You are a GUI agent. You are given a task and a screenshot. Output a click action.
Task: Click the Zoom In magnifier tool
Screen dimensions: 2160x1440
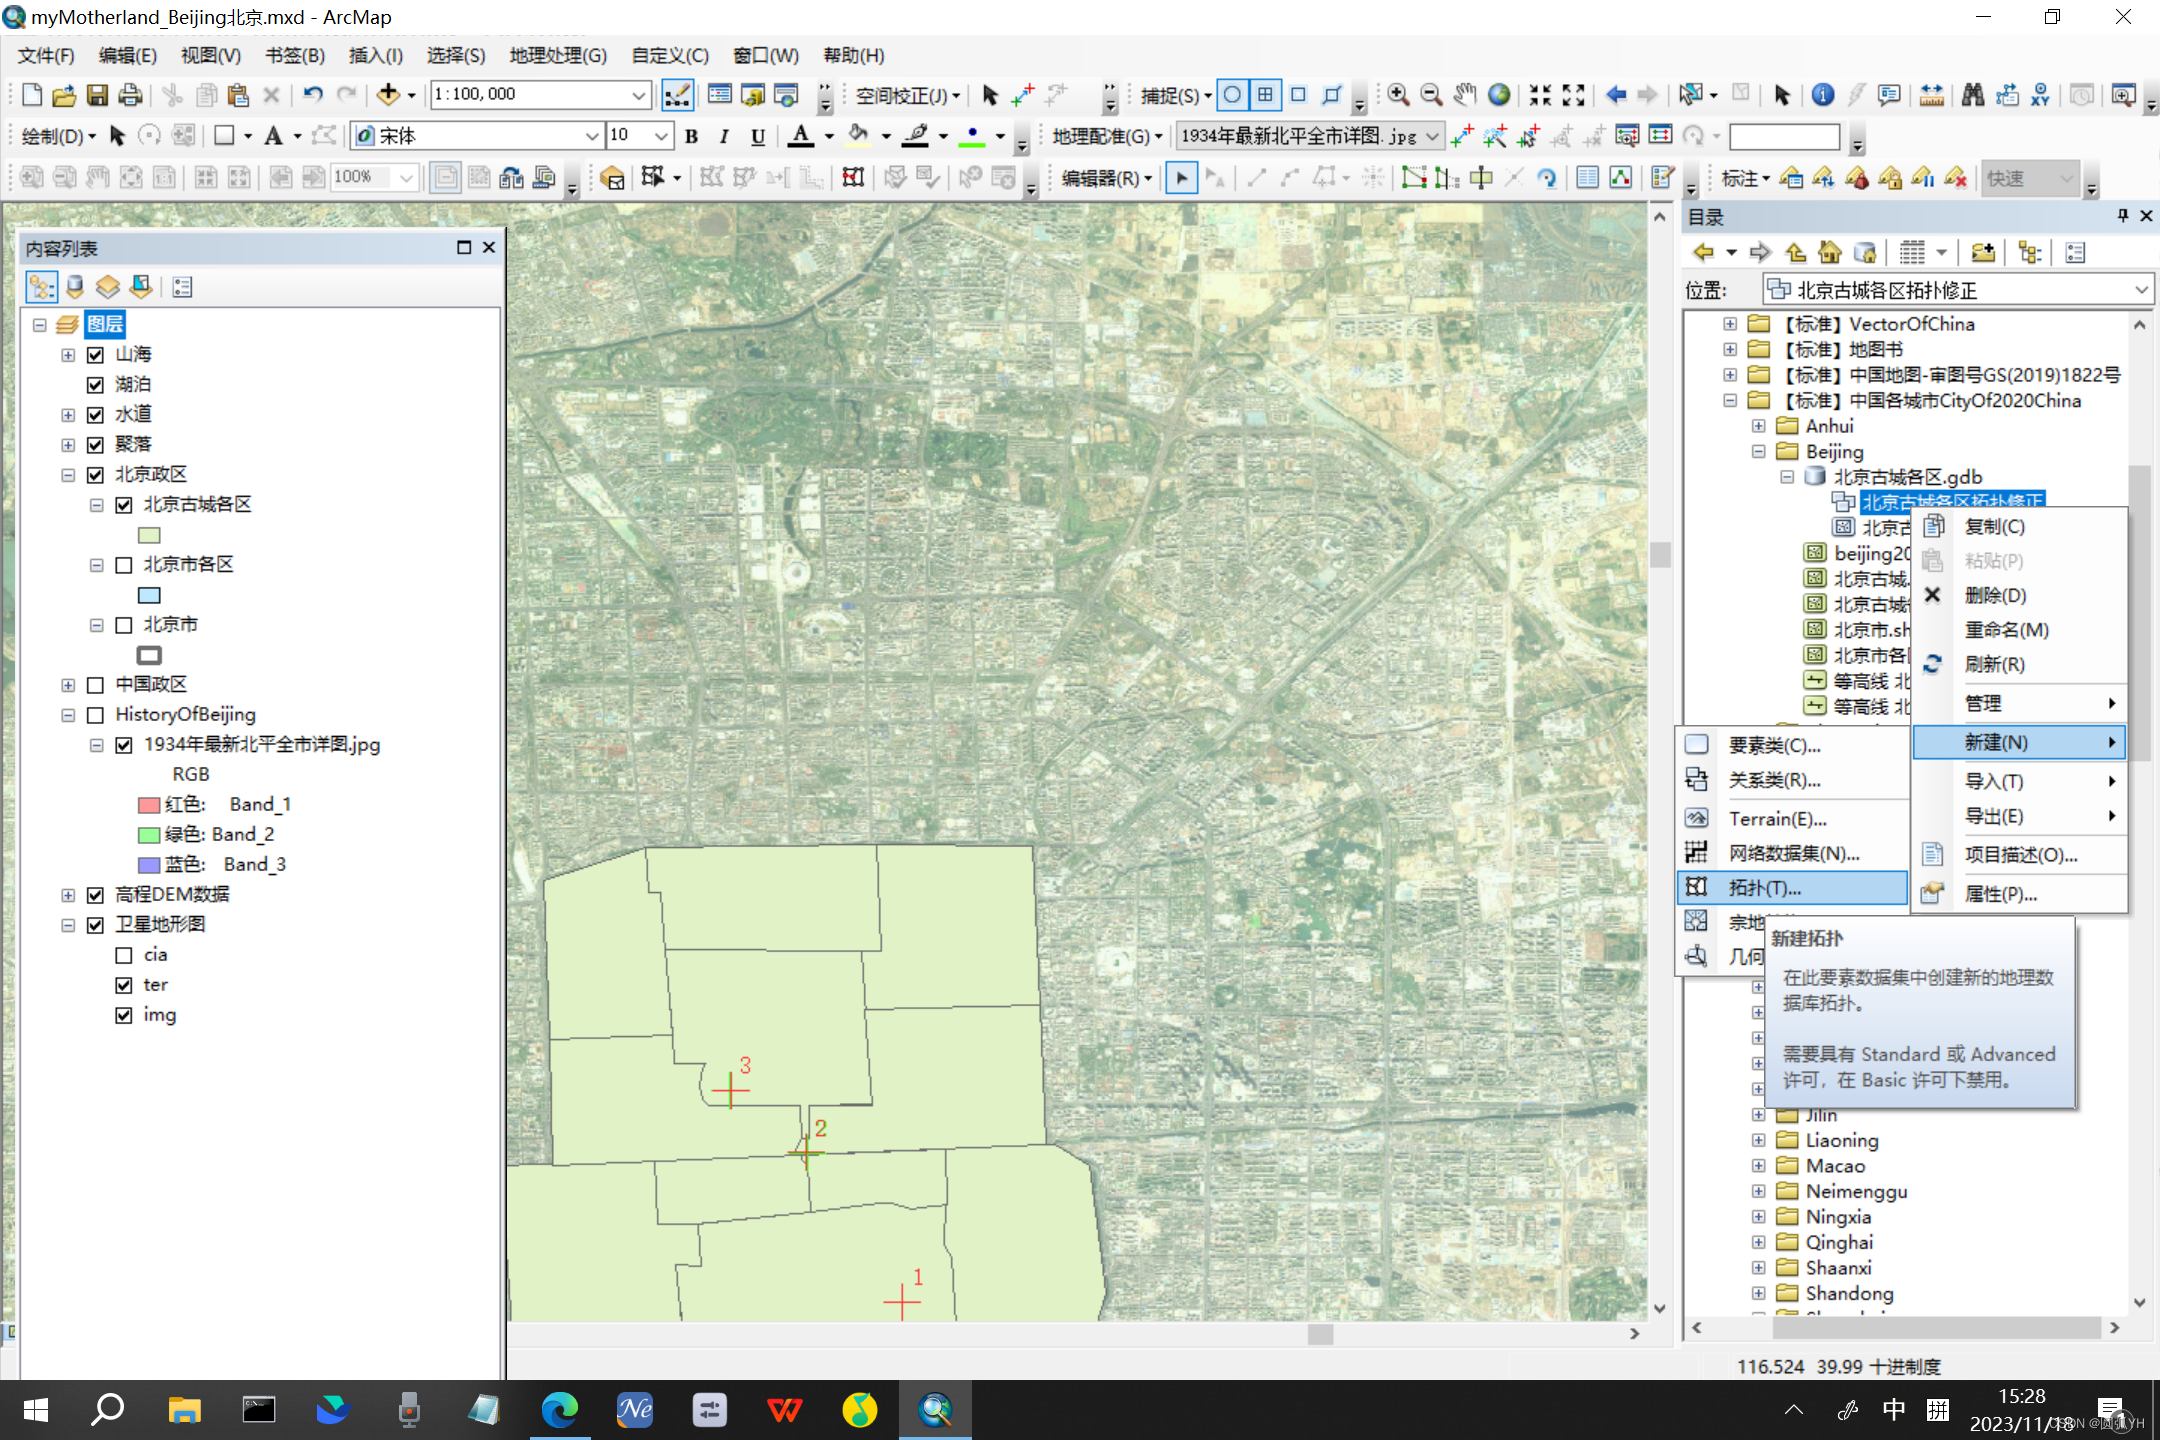1398,95
